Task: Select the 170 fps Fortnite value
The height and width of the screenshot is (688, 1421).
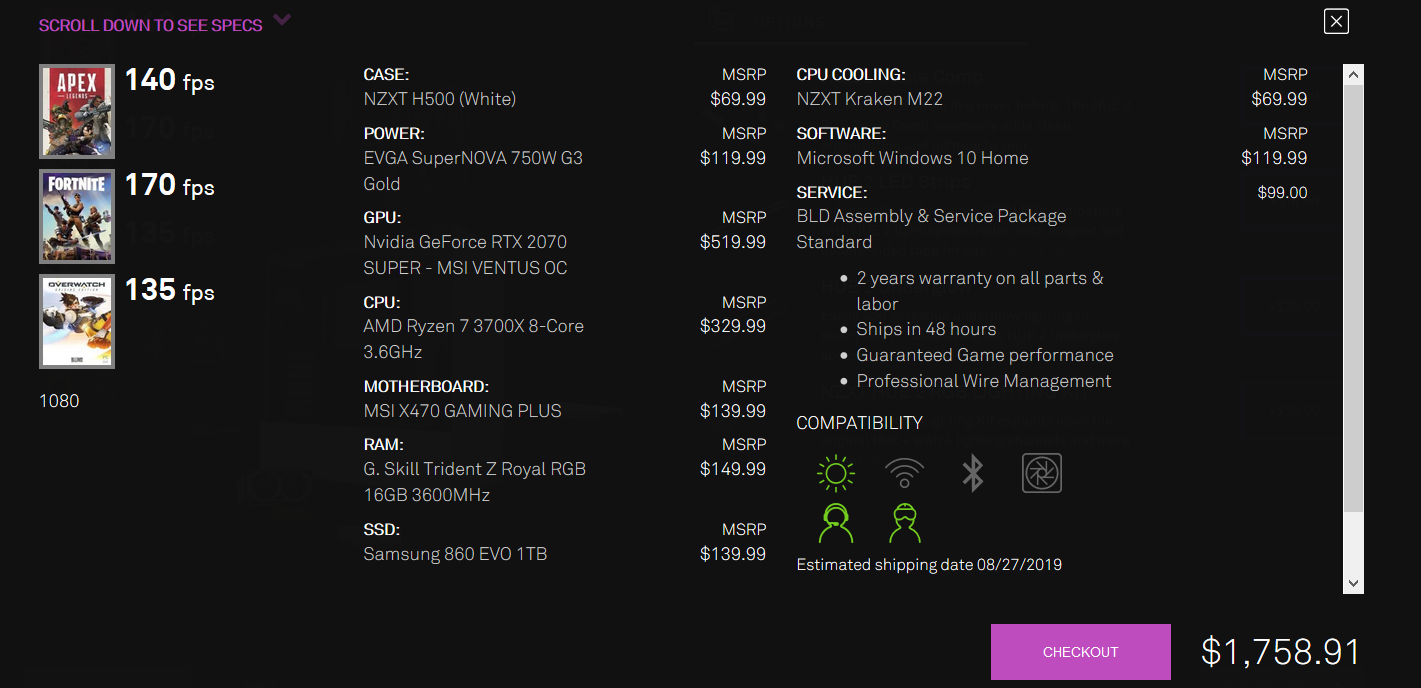Action: point(170,185)
